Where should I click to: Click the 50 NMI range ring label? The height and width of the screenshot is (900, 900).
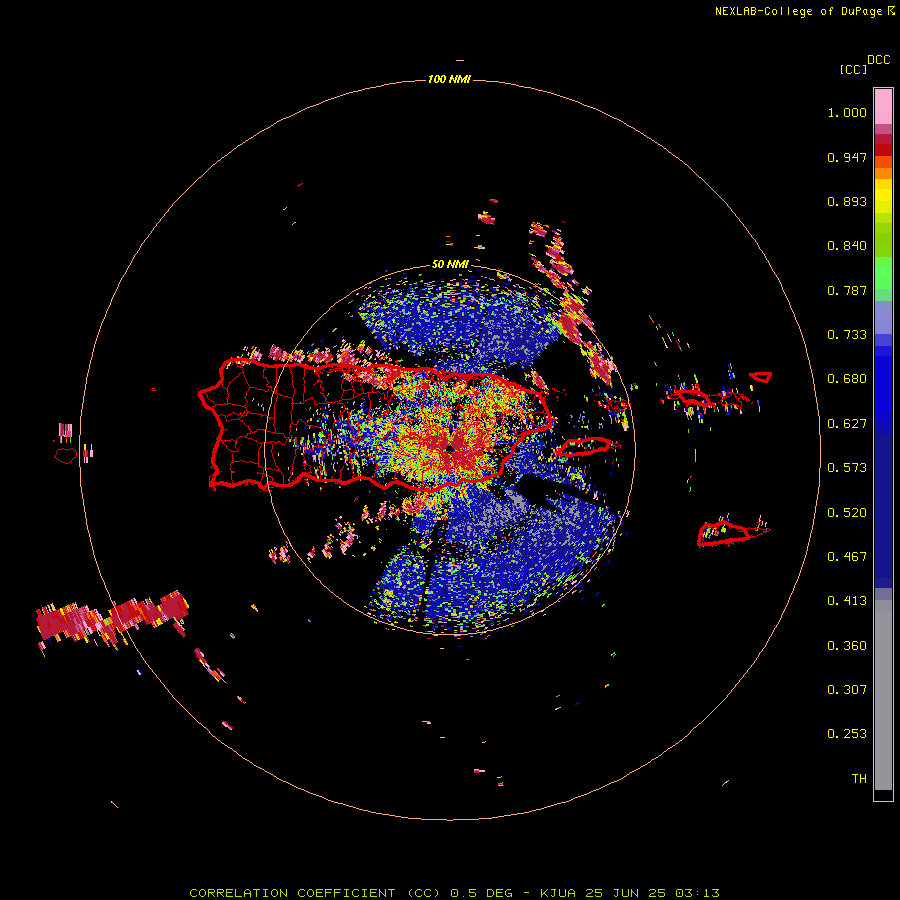(x=450, y=265)
